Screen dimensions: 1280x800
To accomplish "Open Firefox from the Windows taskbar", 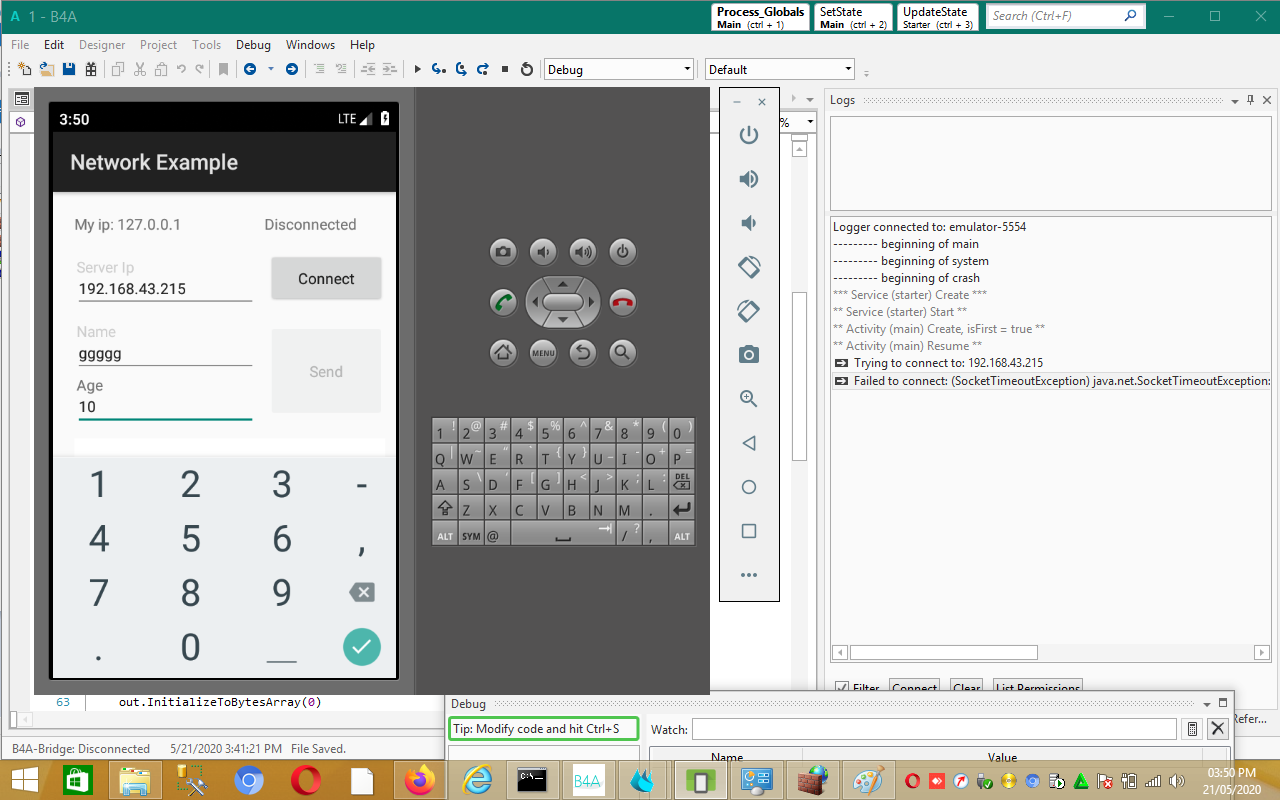I will tap(421, 780).
